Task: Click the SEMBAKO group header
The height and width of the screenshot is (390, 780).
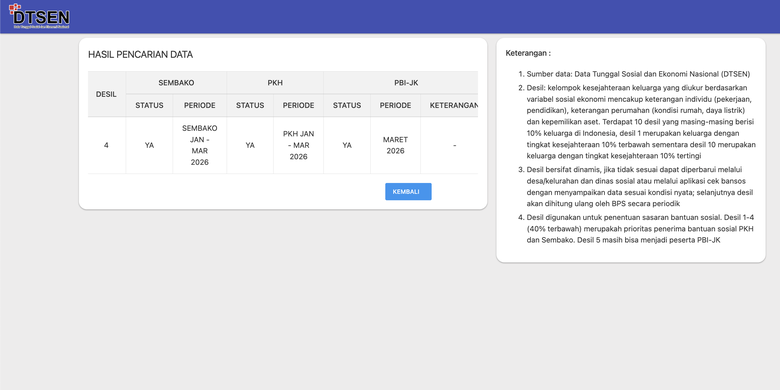Action: coord(176,83)
